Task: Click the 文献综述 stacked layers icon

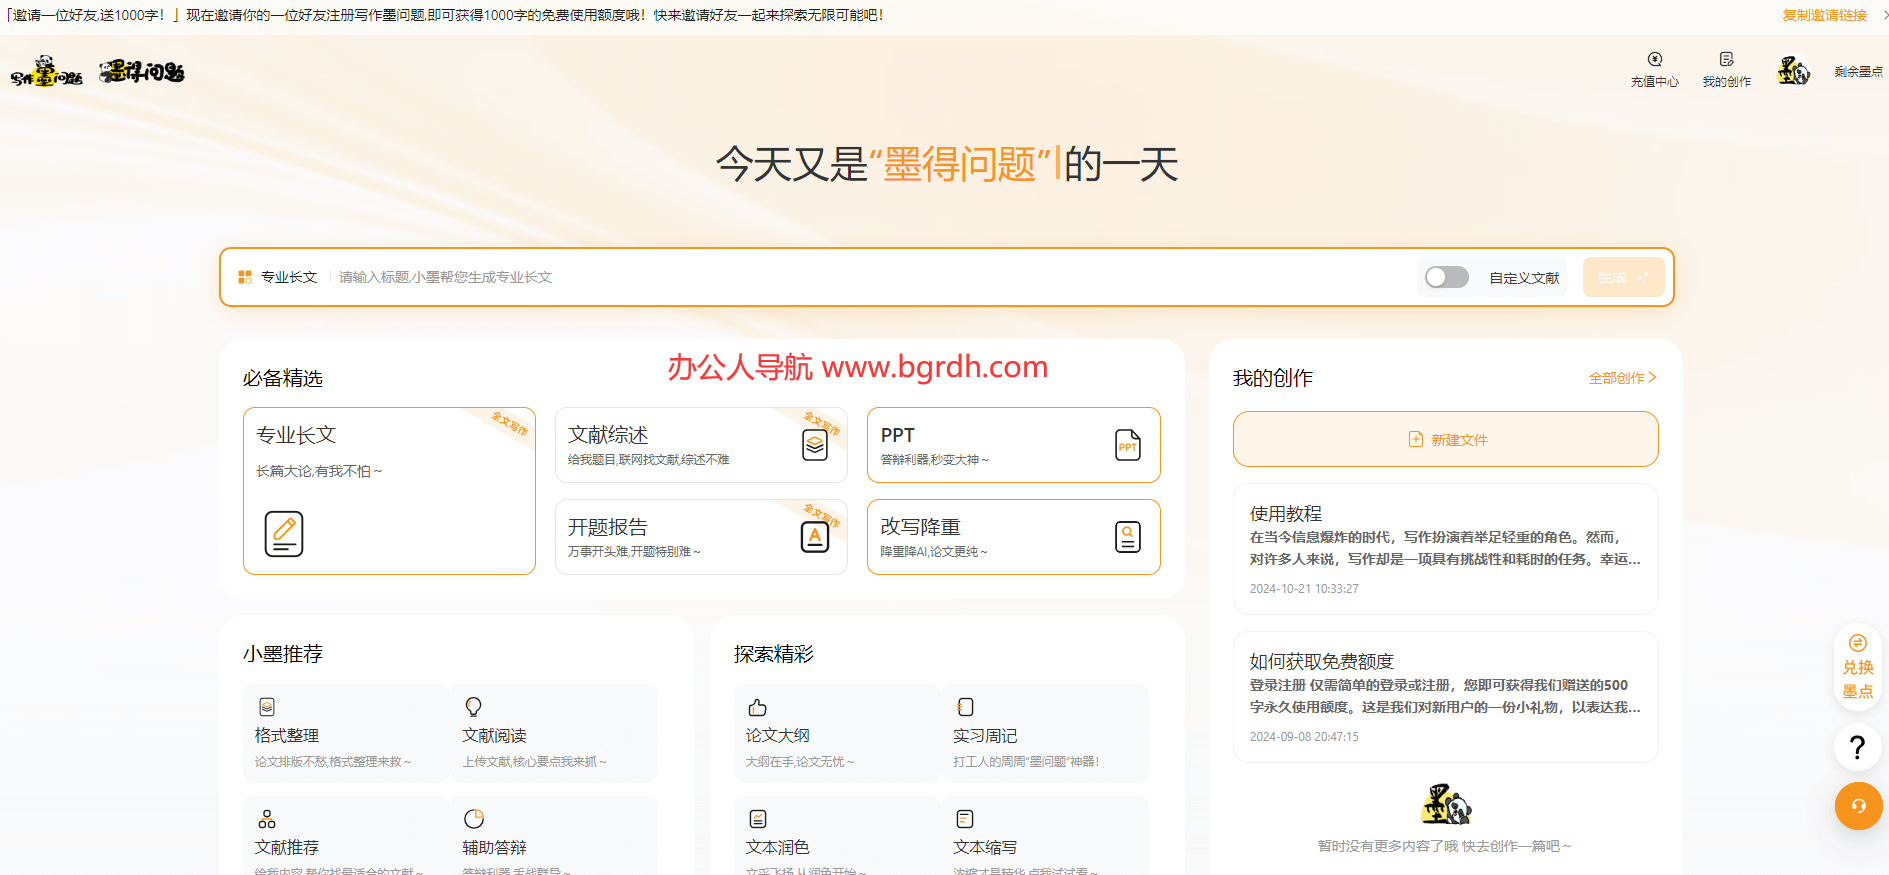Action: click(815, 445)
